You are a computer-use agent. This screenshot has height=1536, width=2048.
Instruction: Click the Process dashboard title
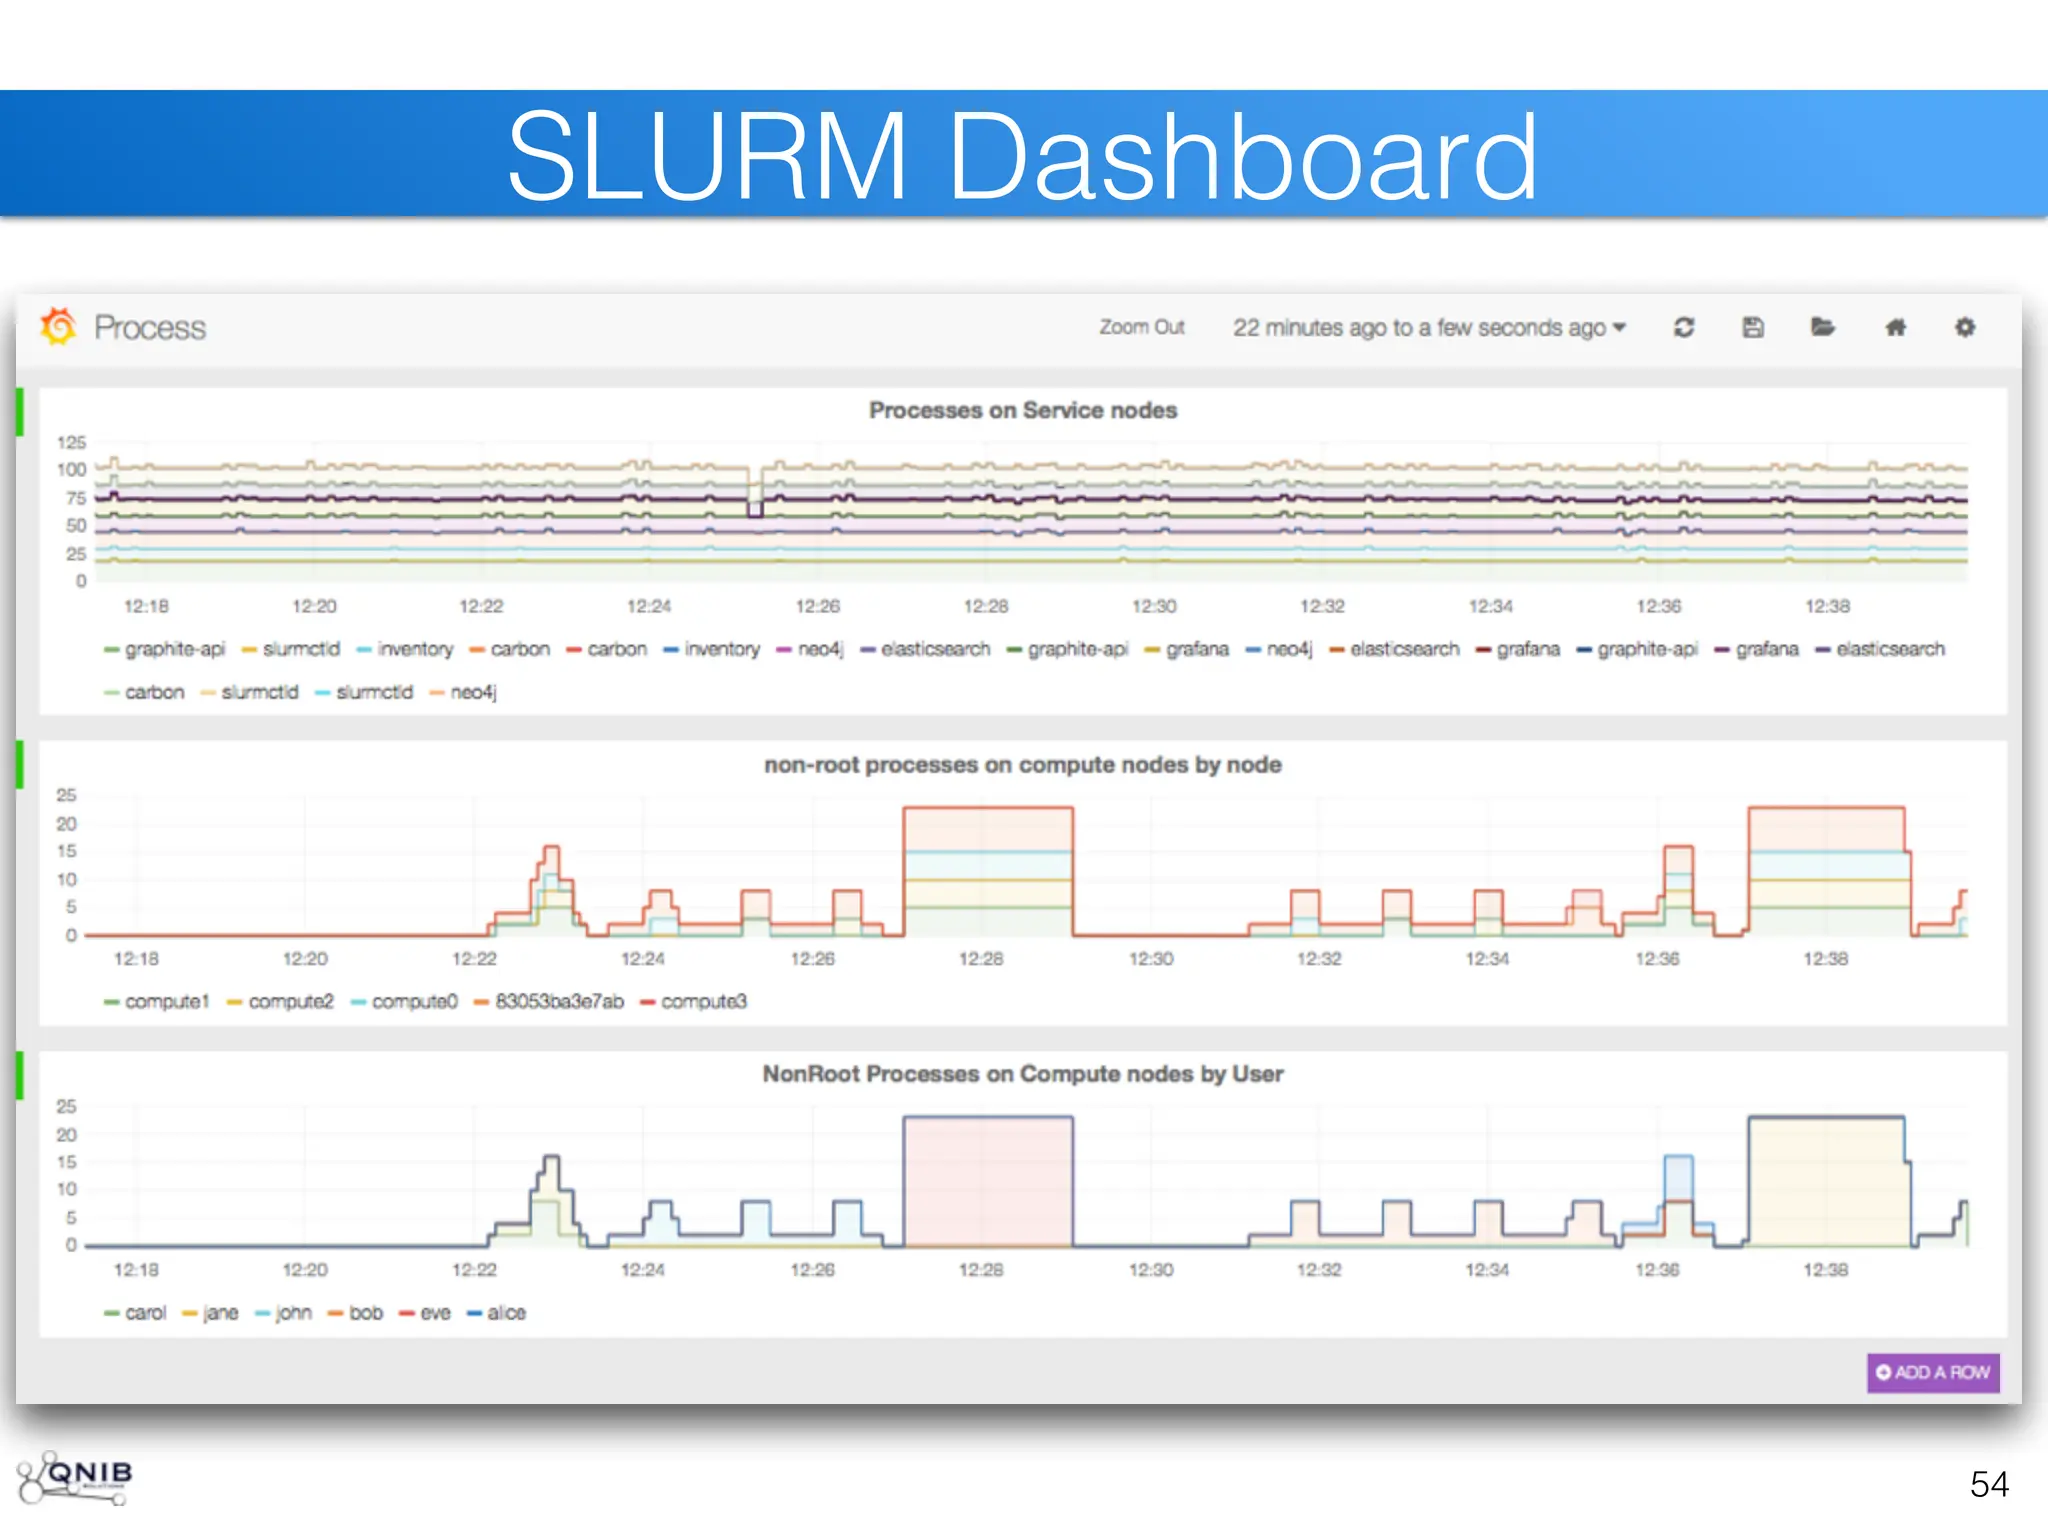[x=150, y=327]
